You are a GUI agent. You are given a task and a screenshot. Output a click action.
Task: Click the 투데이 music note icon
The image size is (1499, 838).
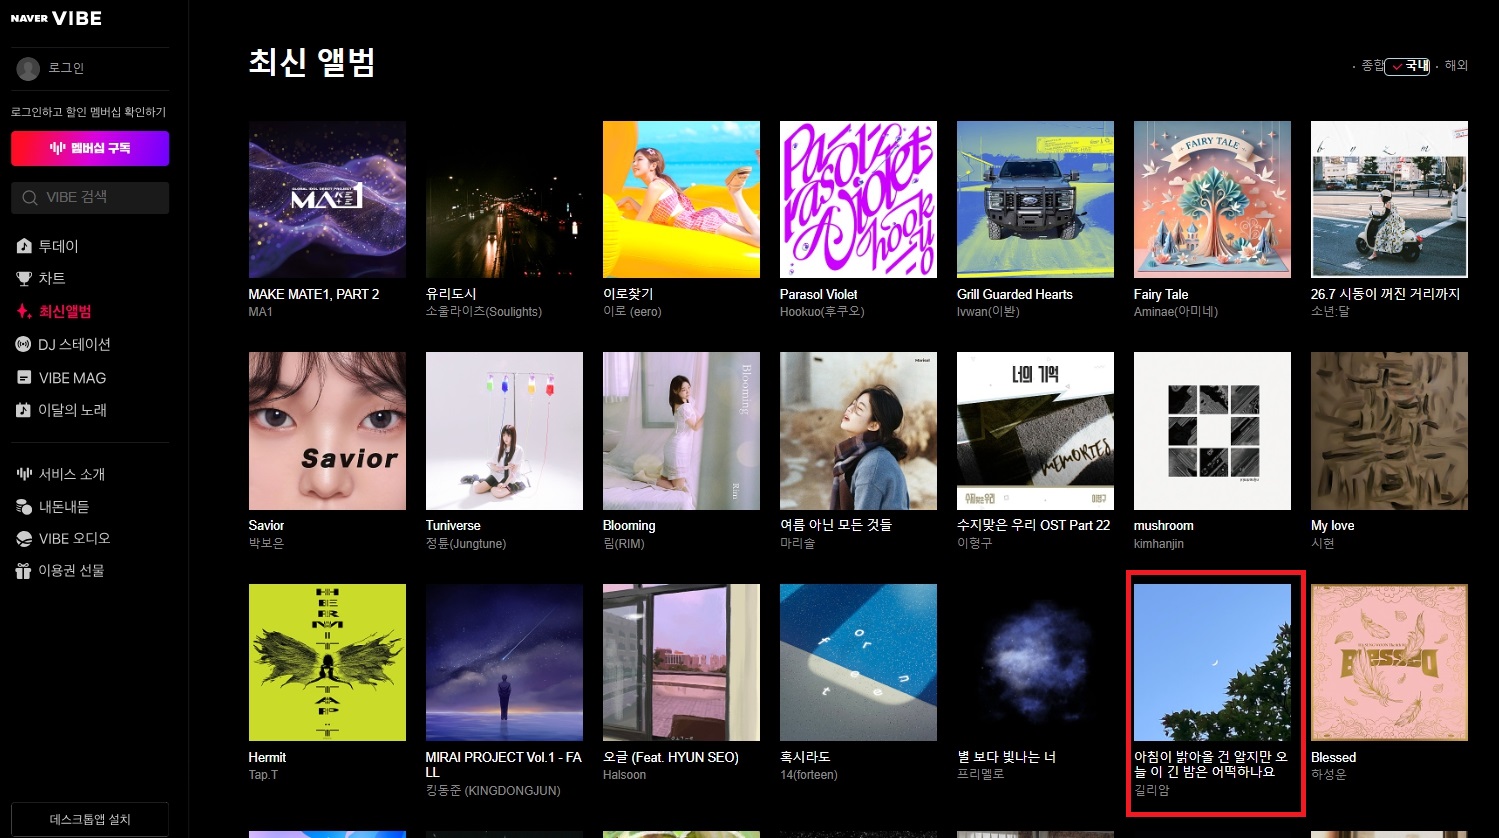pyautogui.click(x=24, y=246)
